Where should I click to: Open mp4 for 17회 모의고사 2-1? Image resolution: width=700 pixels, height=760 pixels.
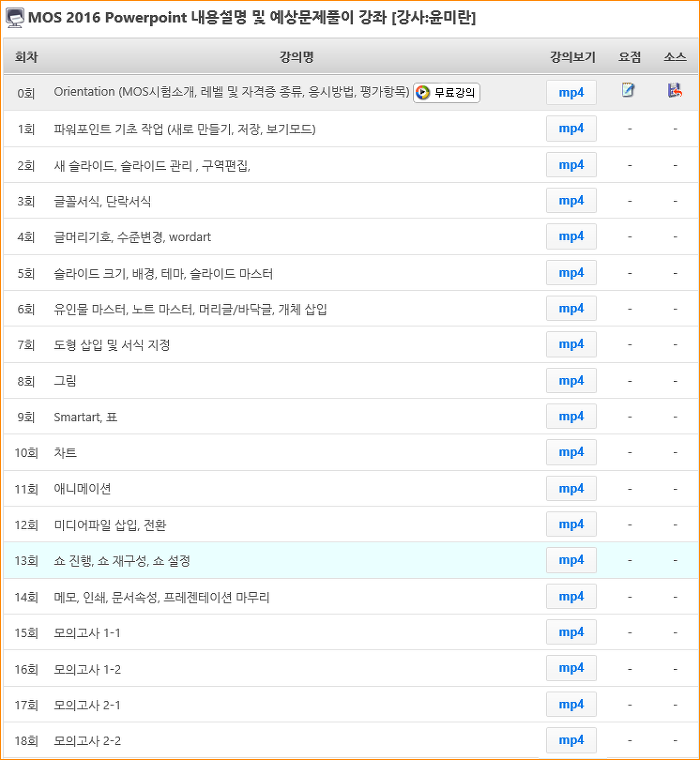(571, 704)
